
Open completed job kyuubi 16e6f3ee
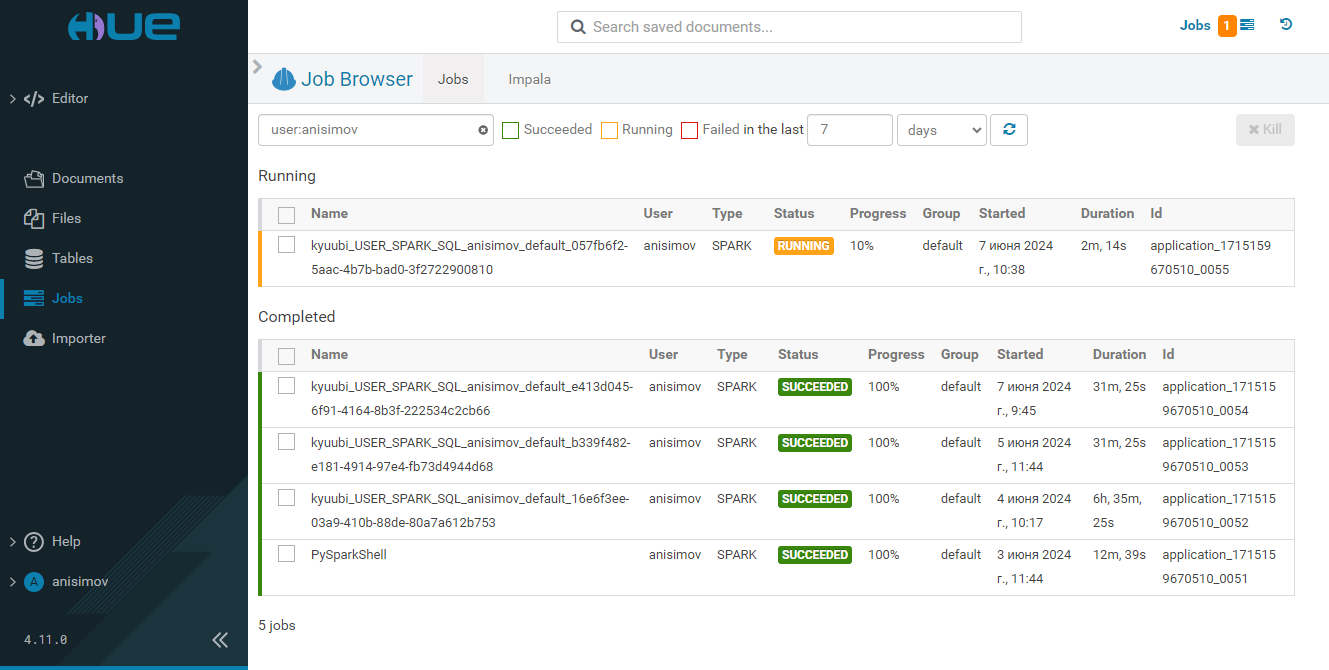tap(470, 511)
